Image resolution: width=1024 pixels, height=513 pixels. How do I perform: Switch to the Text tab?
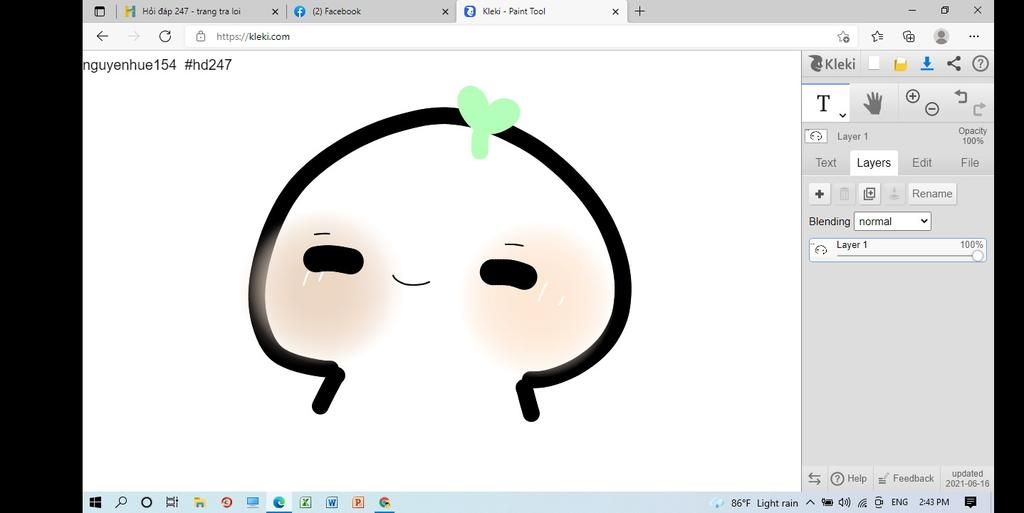(825, 163)
